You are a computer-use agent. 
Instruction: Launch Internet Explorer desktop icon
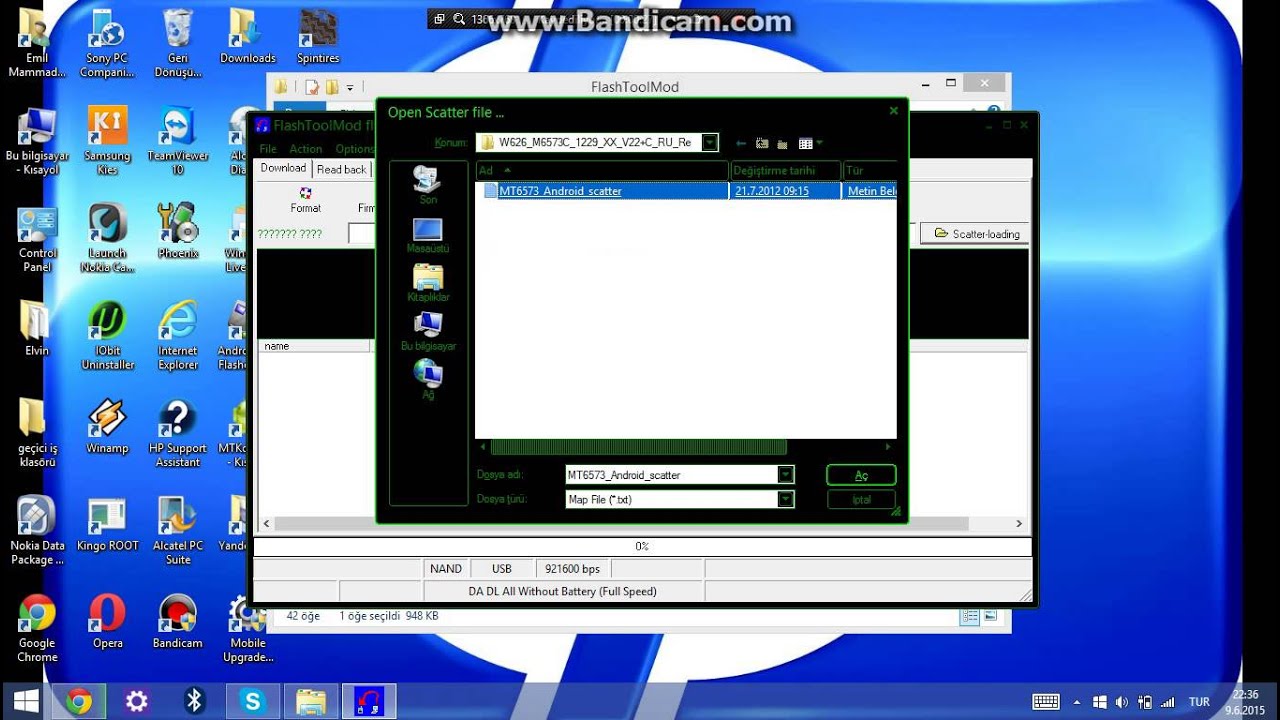pyautogui.click(x=178, y=337)
